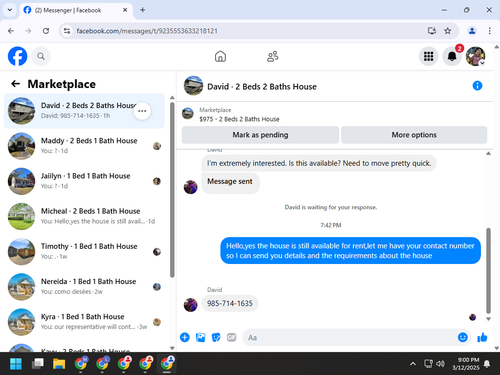Open the taskbar clock showing 9:00 PM

(x=466, y=364)
